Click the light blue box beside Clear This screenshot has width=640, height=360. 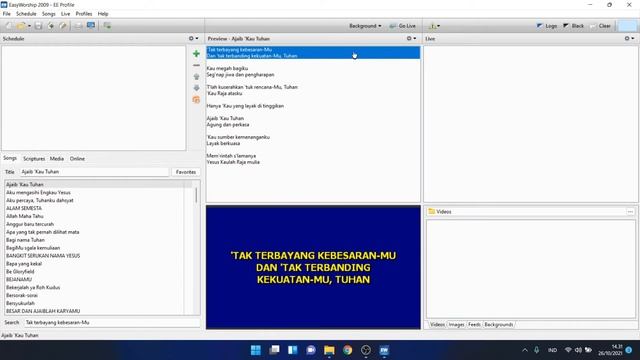pyautogui.click(x=628, y=26)
